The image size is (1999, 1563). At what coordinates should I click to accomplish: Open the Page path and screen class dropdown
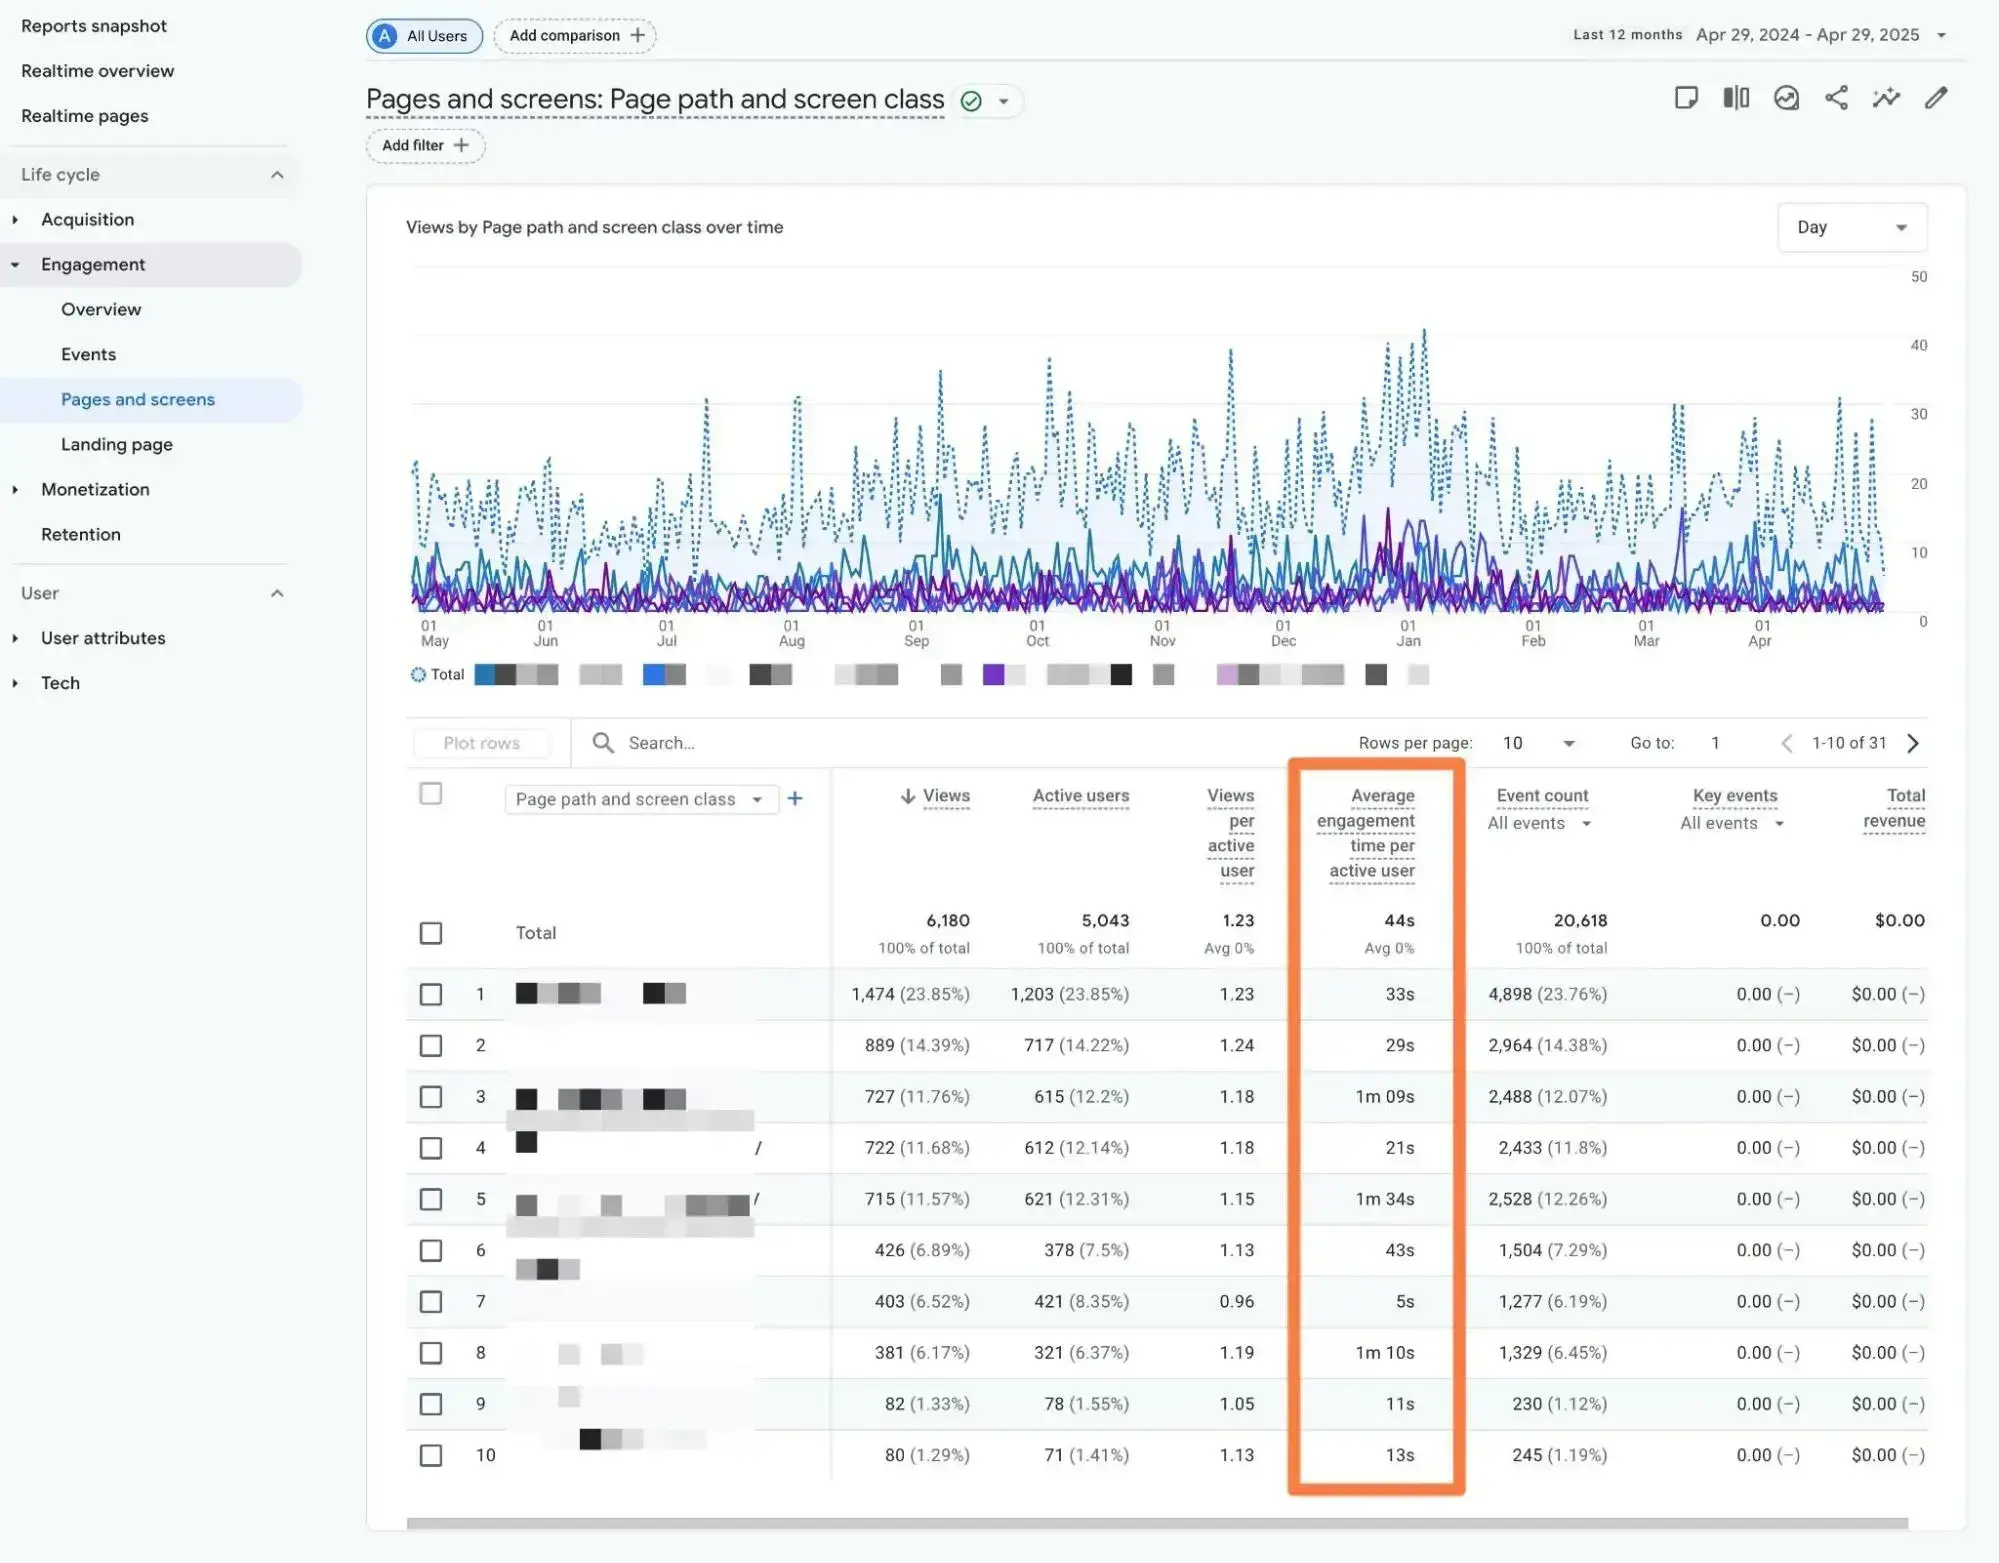(641, 799)
